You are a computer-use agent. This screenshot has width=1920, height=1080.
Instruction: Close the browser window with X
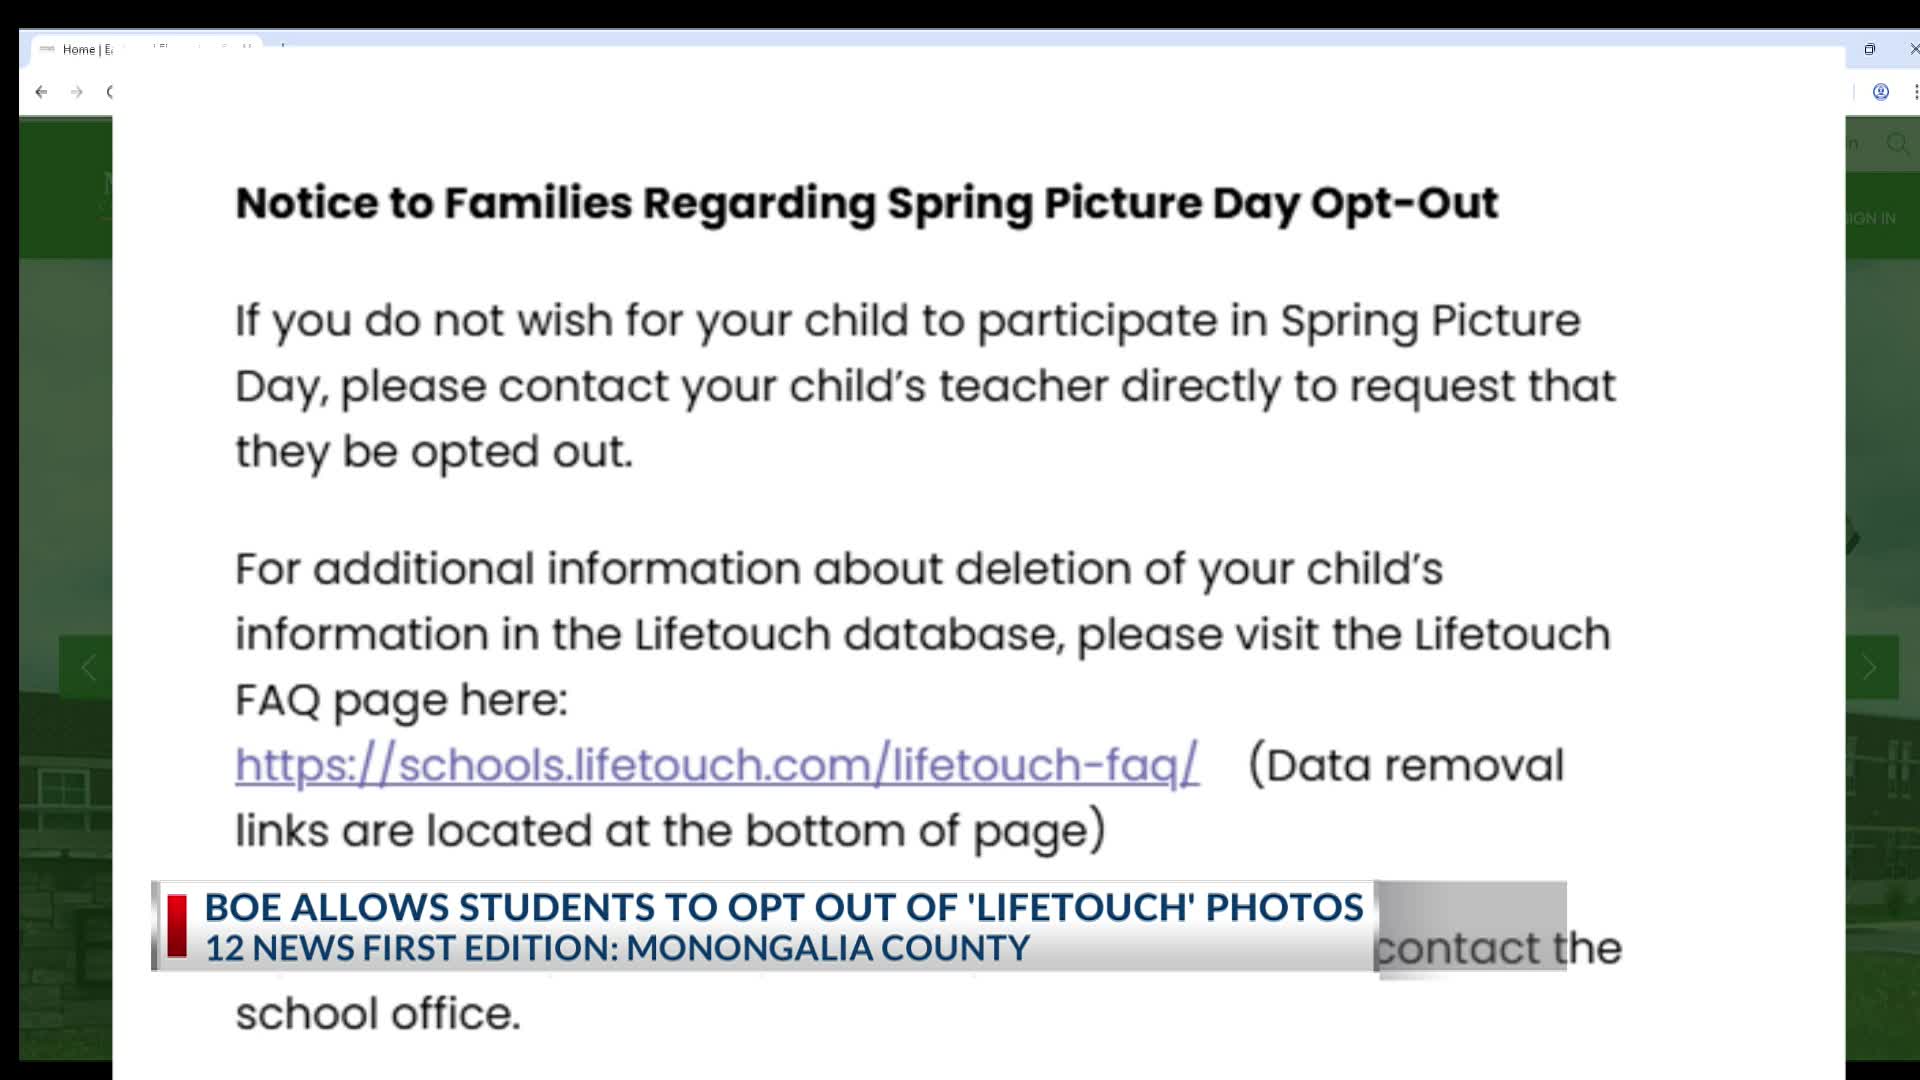pos(1914,49)
